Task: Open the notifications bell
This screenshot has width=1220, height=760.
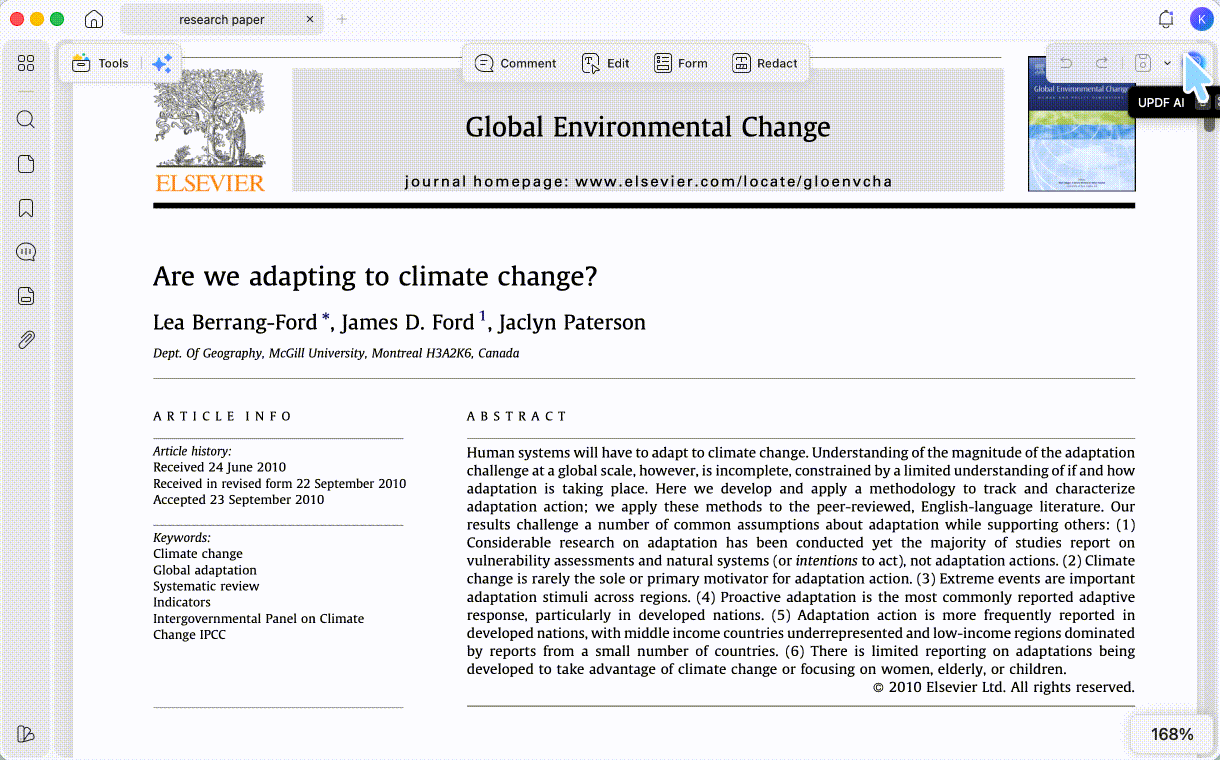Action: pyautogui.click(x=1165, y=19)
